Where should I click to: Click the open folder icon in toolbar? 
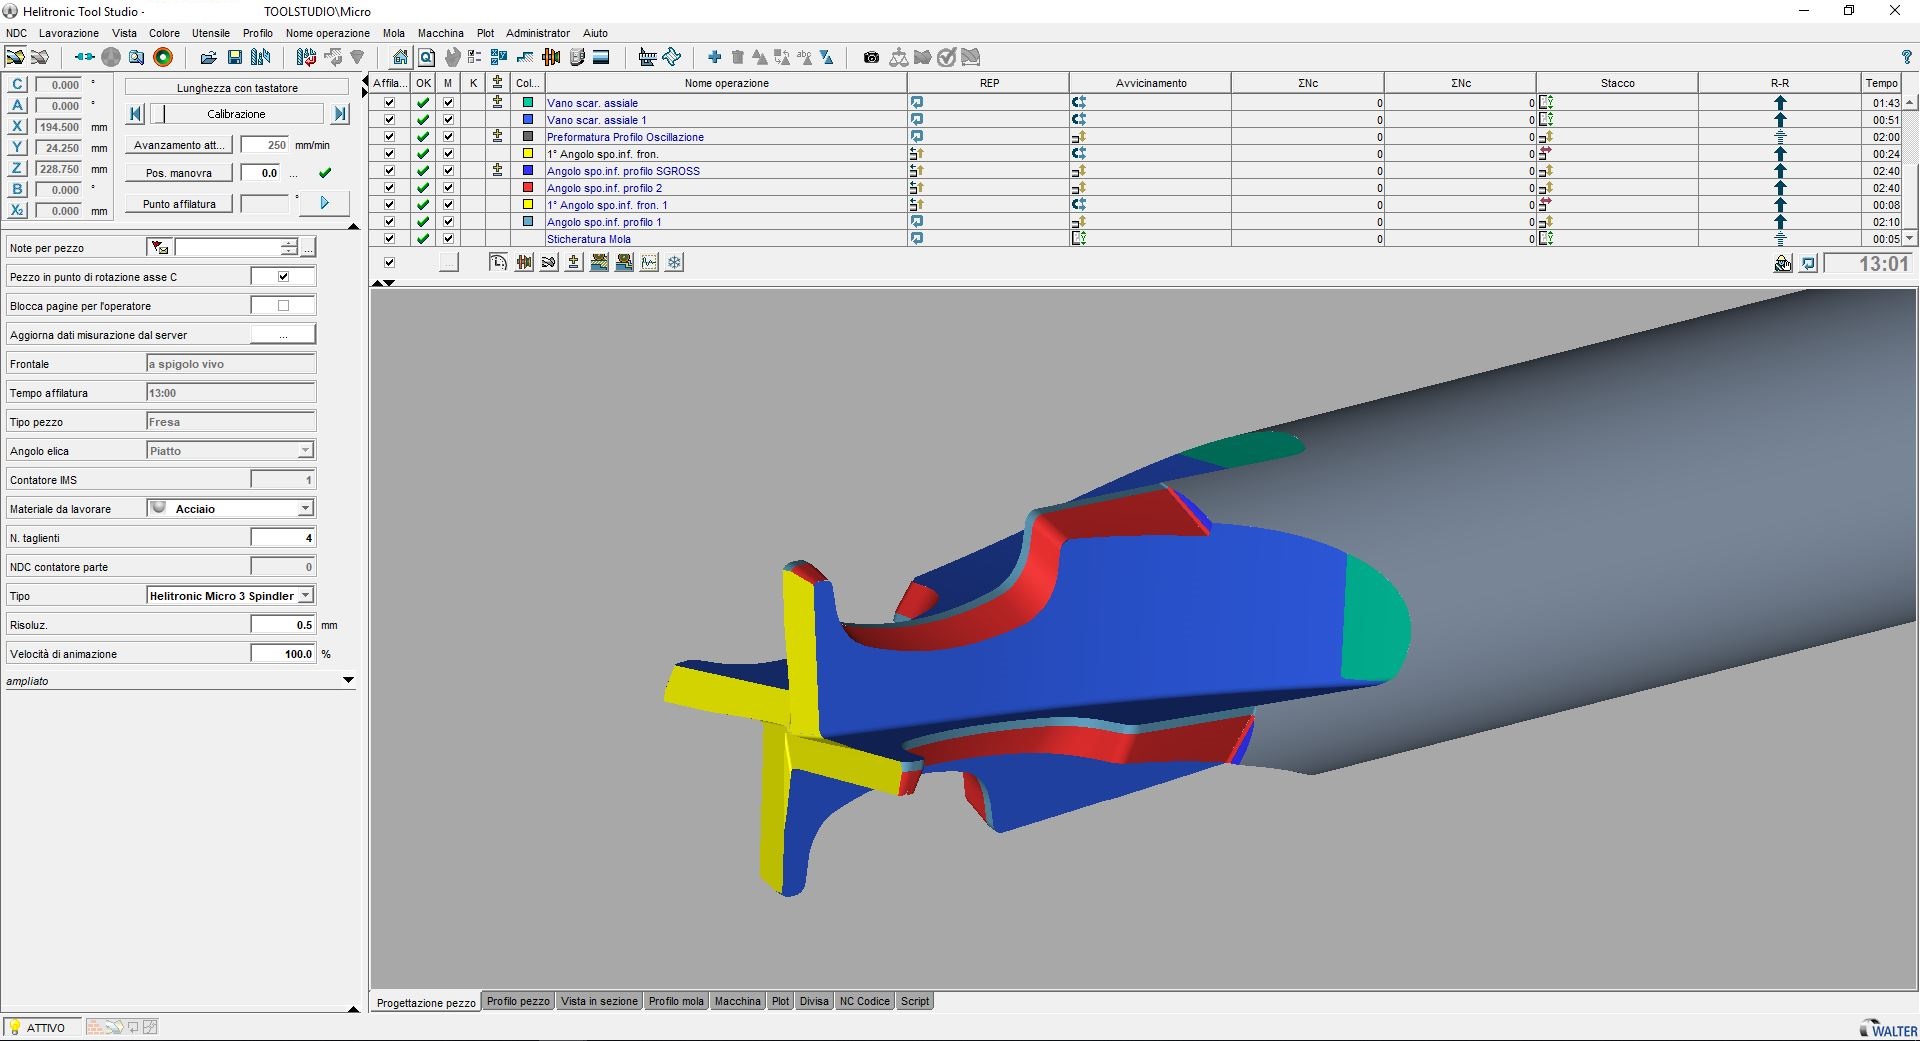point(208,57)
